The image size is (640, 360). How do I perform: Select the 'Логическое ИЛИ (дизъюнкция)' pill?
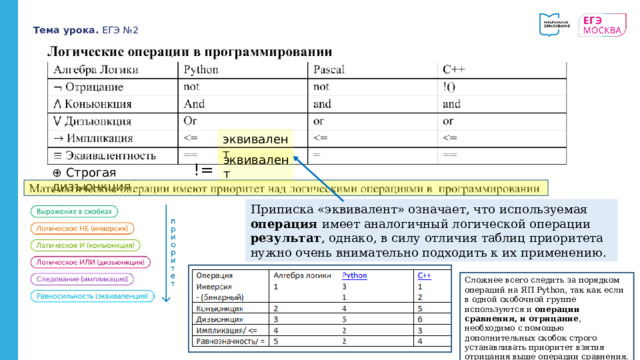click(90, 262)
